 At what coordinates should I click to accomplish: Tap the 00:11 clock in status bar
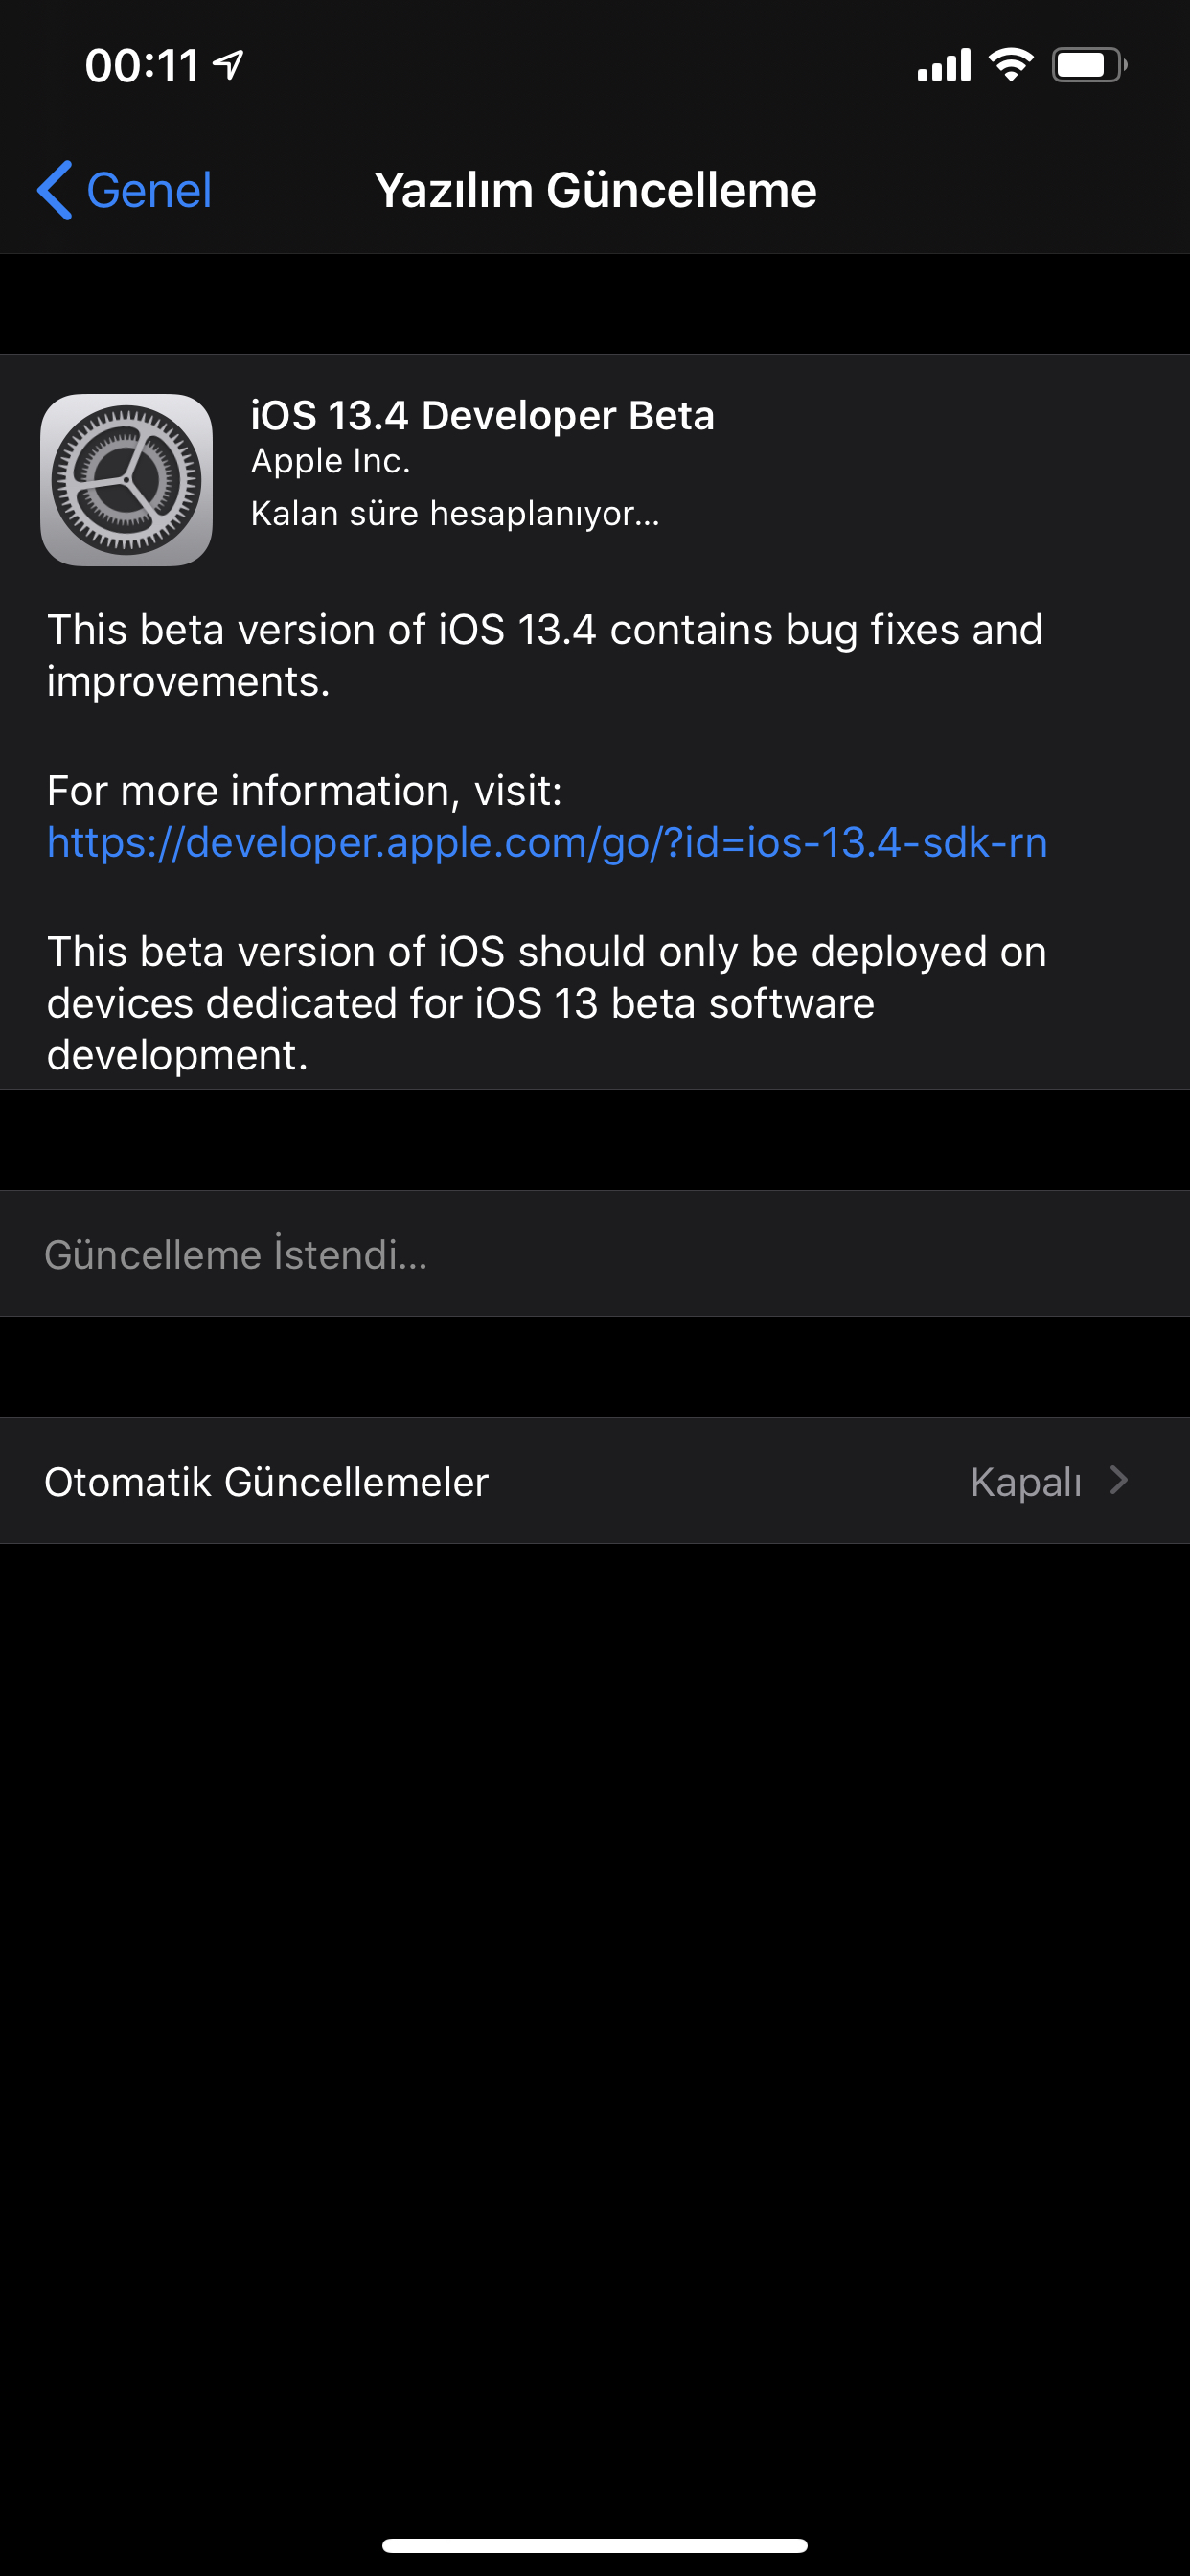142,66
